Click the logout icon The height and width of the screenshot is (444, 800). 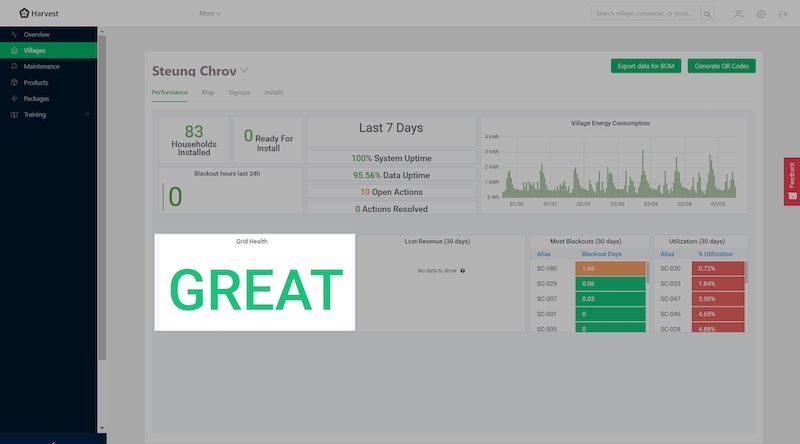click(x=783, y=14)
